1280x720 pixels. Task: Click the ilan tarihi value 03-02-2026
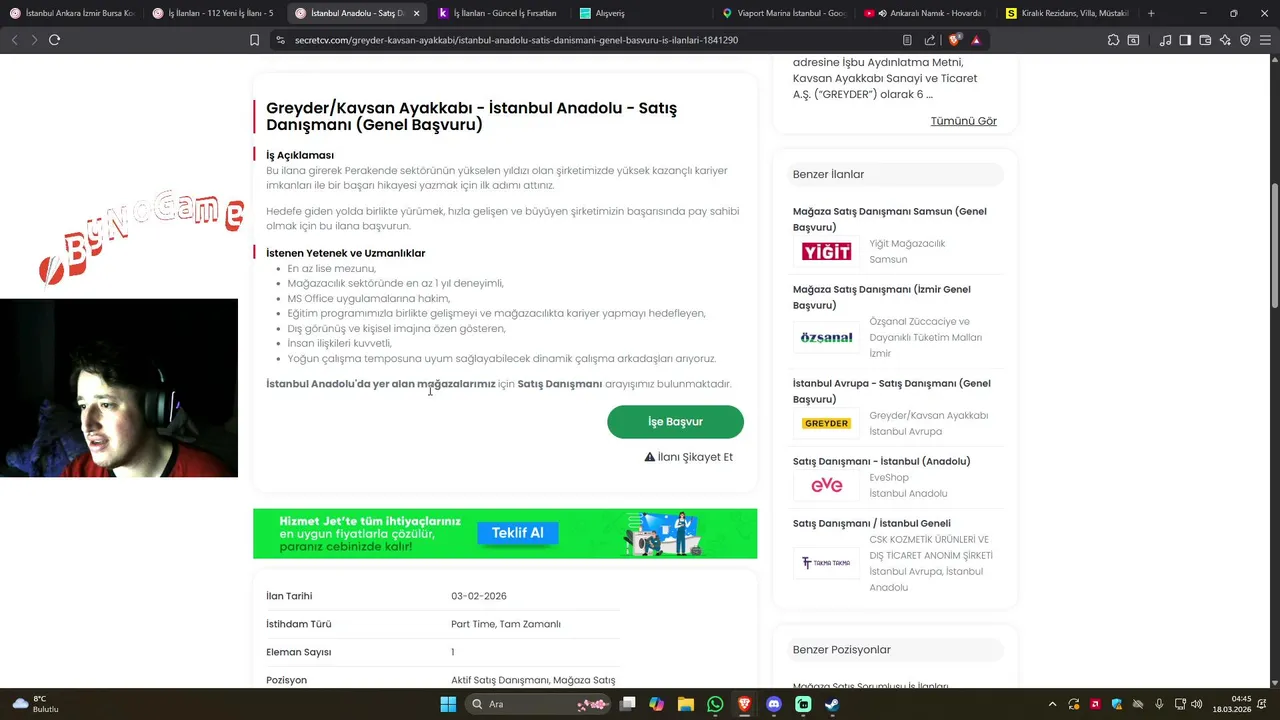point(478,596)
